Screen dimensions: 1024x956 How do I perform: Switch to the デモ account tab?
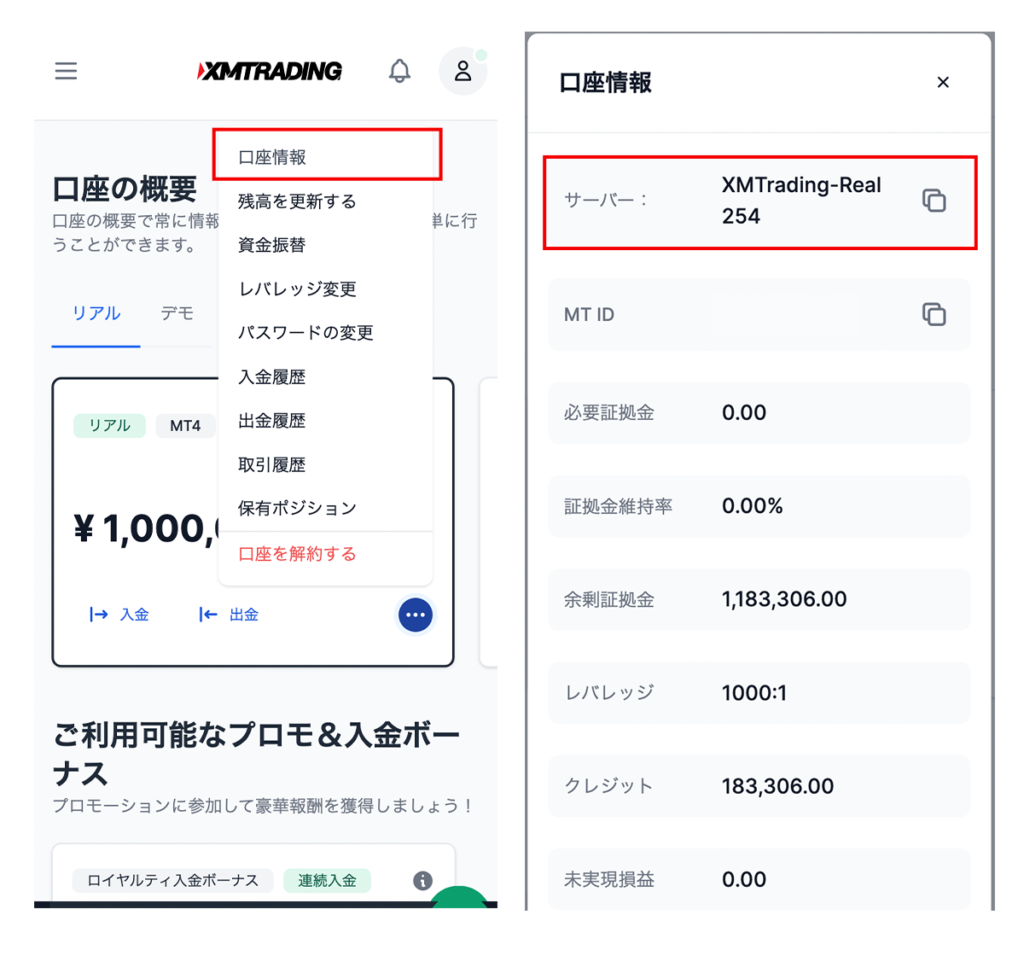click(x=177, y=313)
